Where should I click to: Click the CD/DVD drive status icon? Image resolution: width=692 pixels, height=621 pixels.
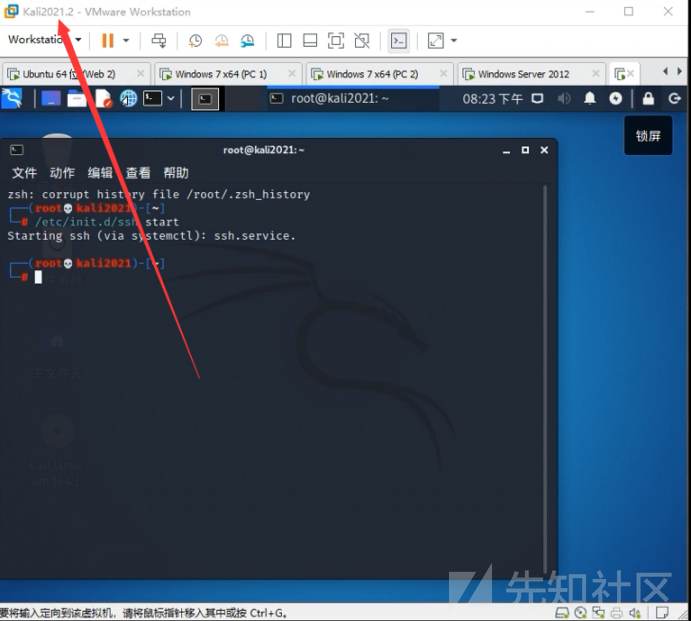(x=581, y=613)
